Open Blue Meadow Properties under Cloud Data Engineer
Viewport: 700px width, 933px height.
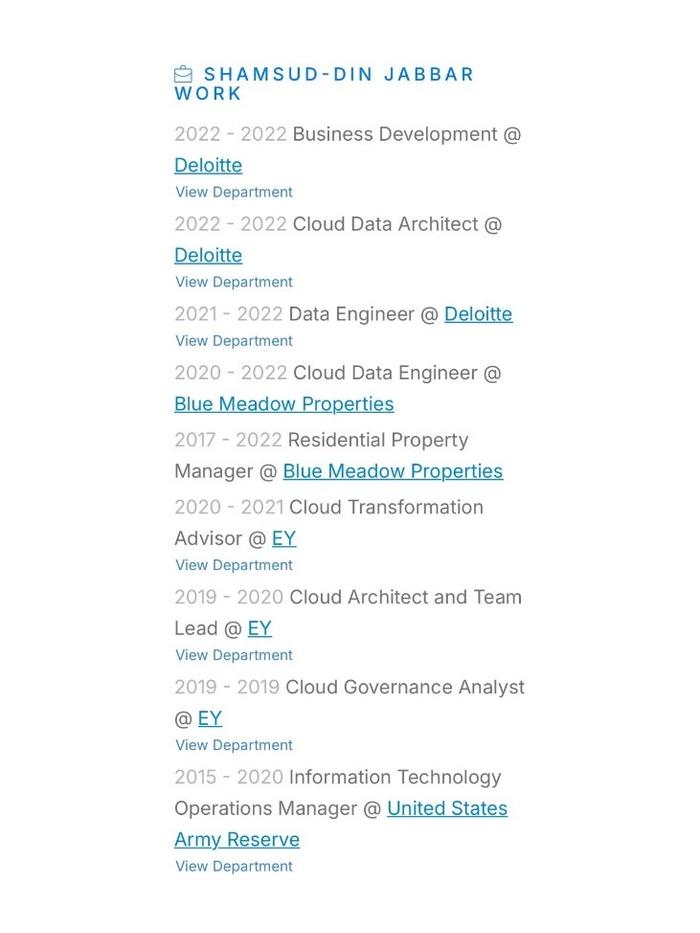(x=284, y=404)
